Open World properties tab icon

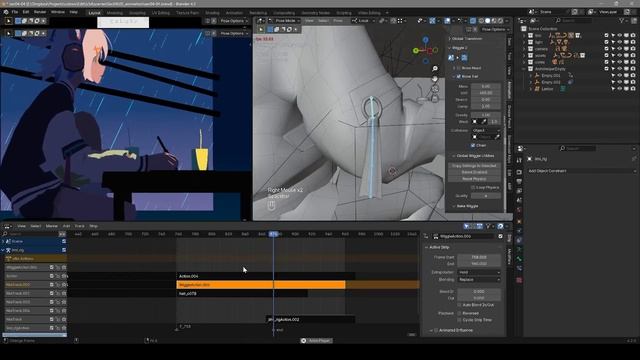[519, 210]
